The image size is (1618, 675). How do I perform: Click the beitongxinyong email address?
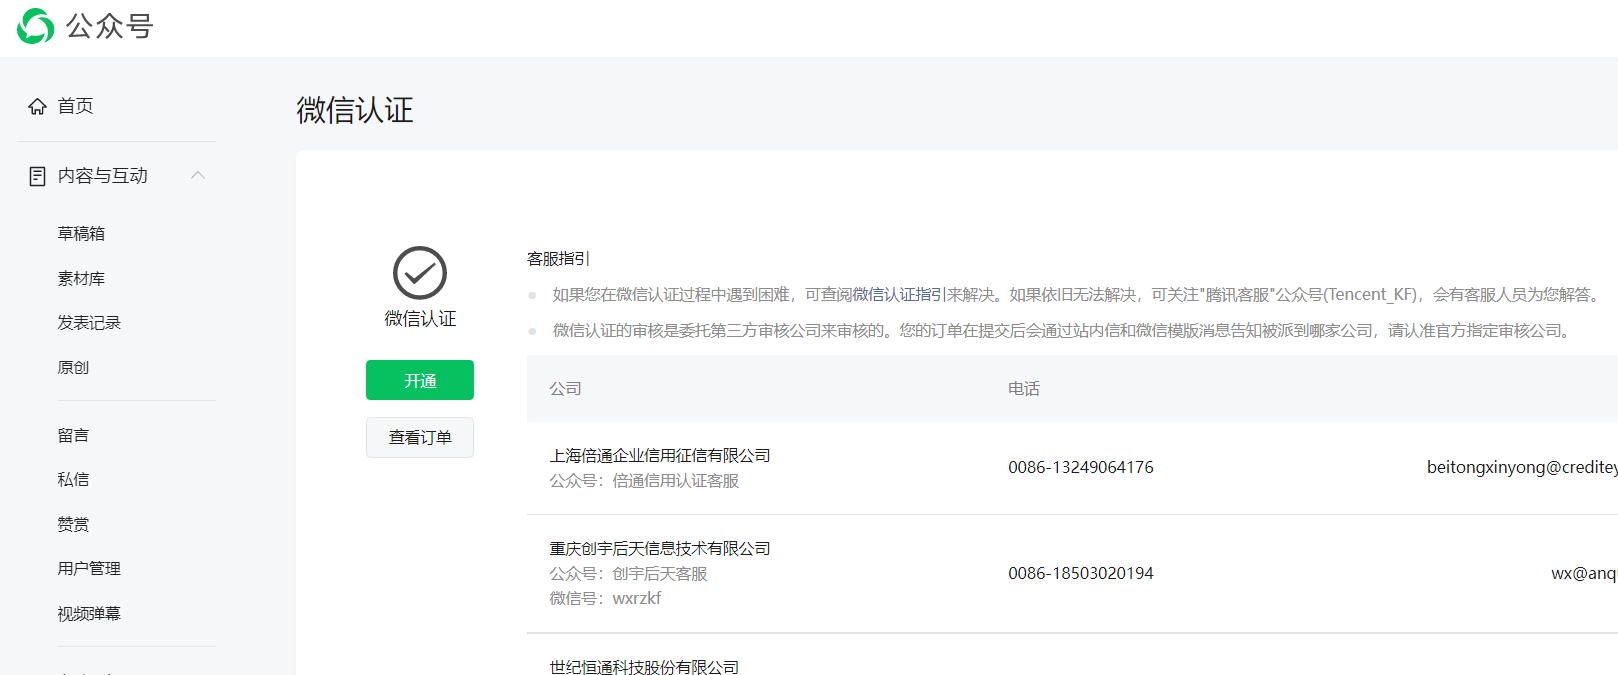[1522, 467]
